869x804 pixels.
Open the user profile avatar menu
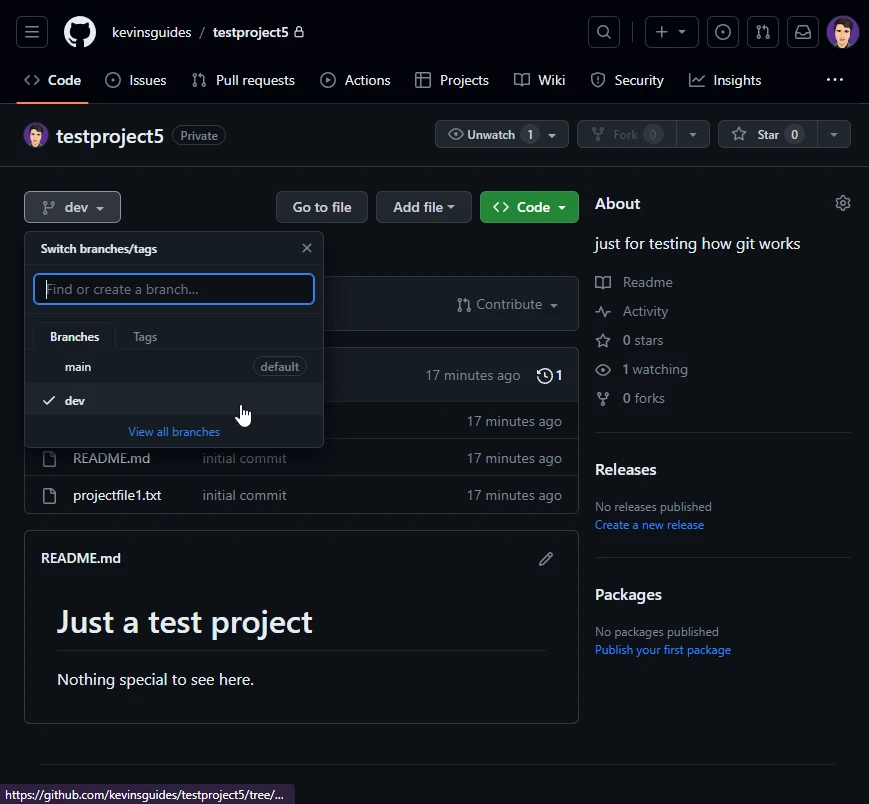click(x=842, y=32)
